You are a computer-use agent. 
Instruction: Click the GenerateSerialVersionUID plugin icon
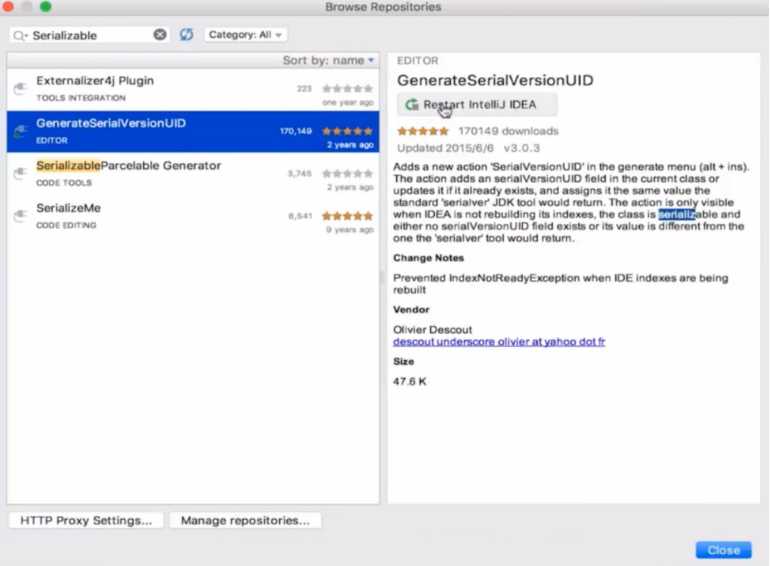(x=20, y=132)
